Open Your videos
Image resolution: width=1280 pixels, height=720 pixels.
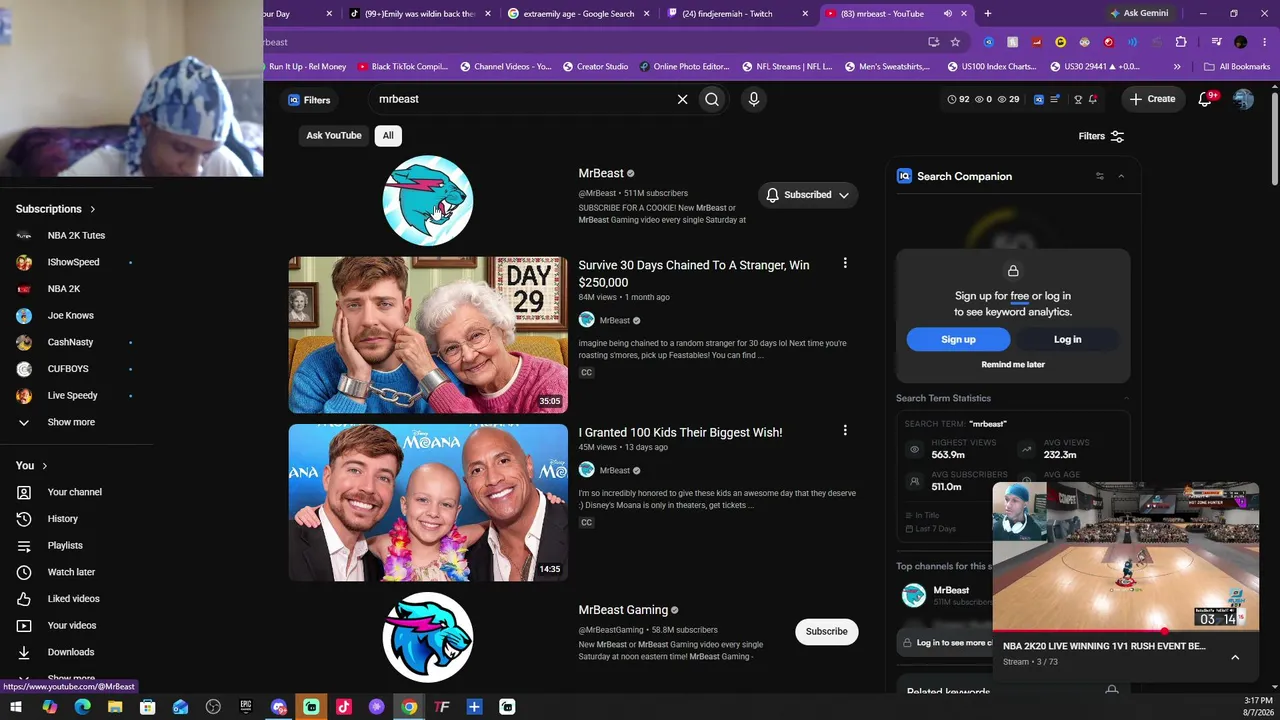point(72,625)
